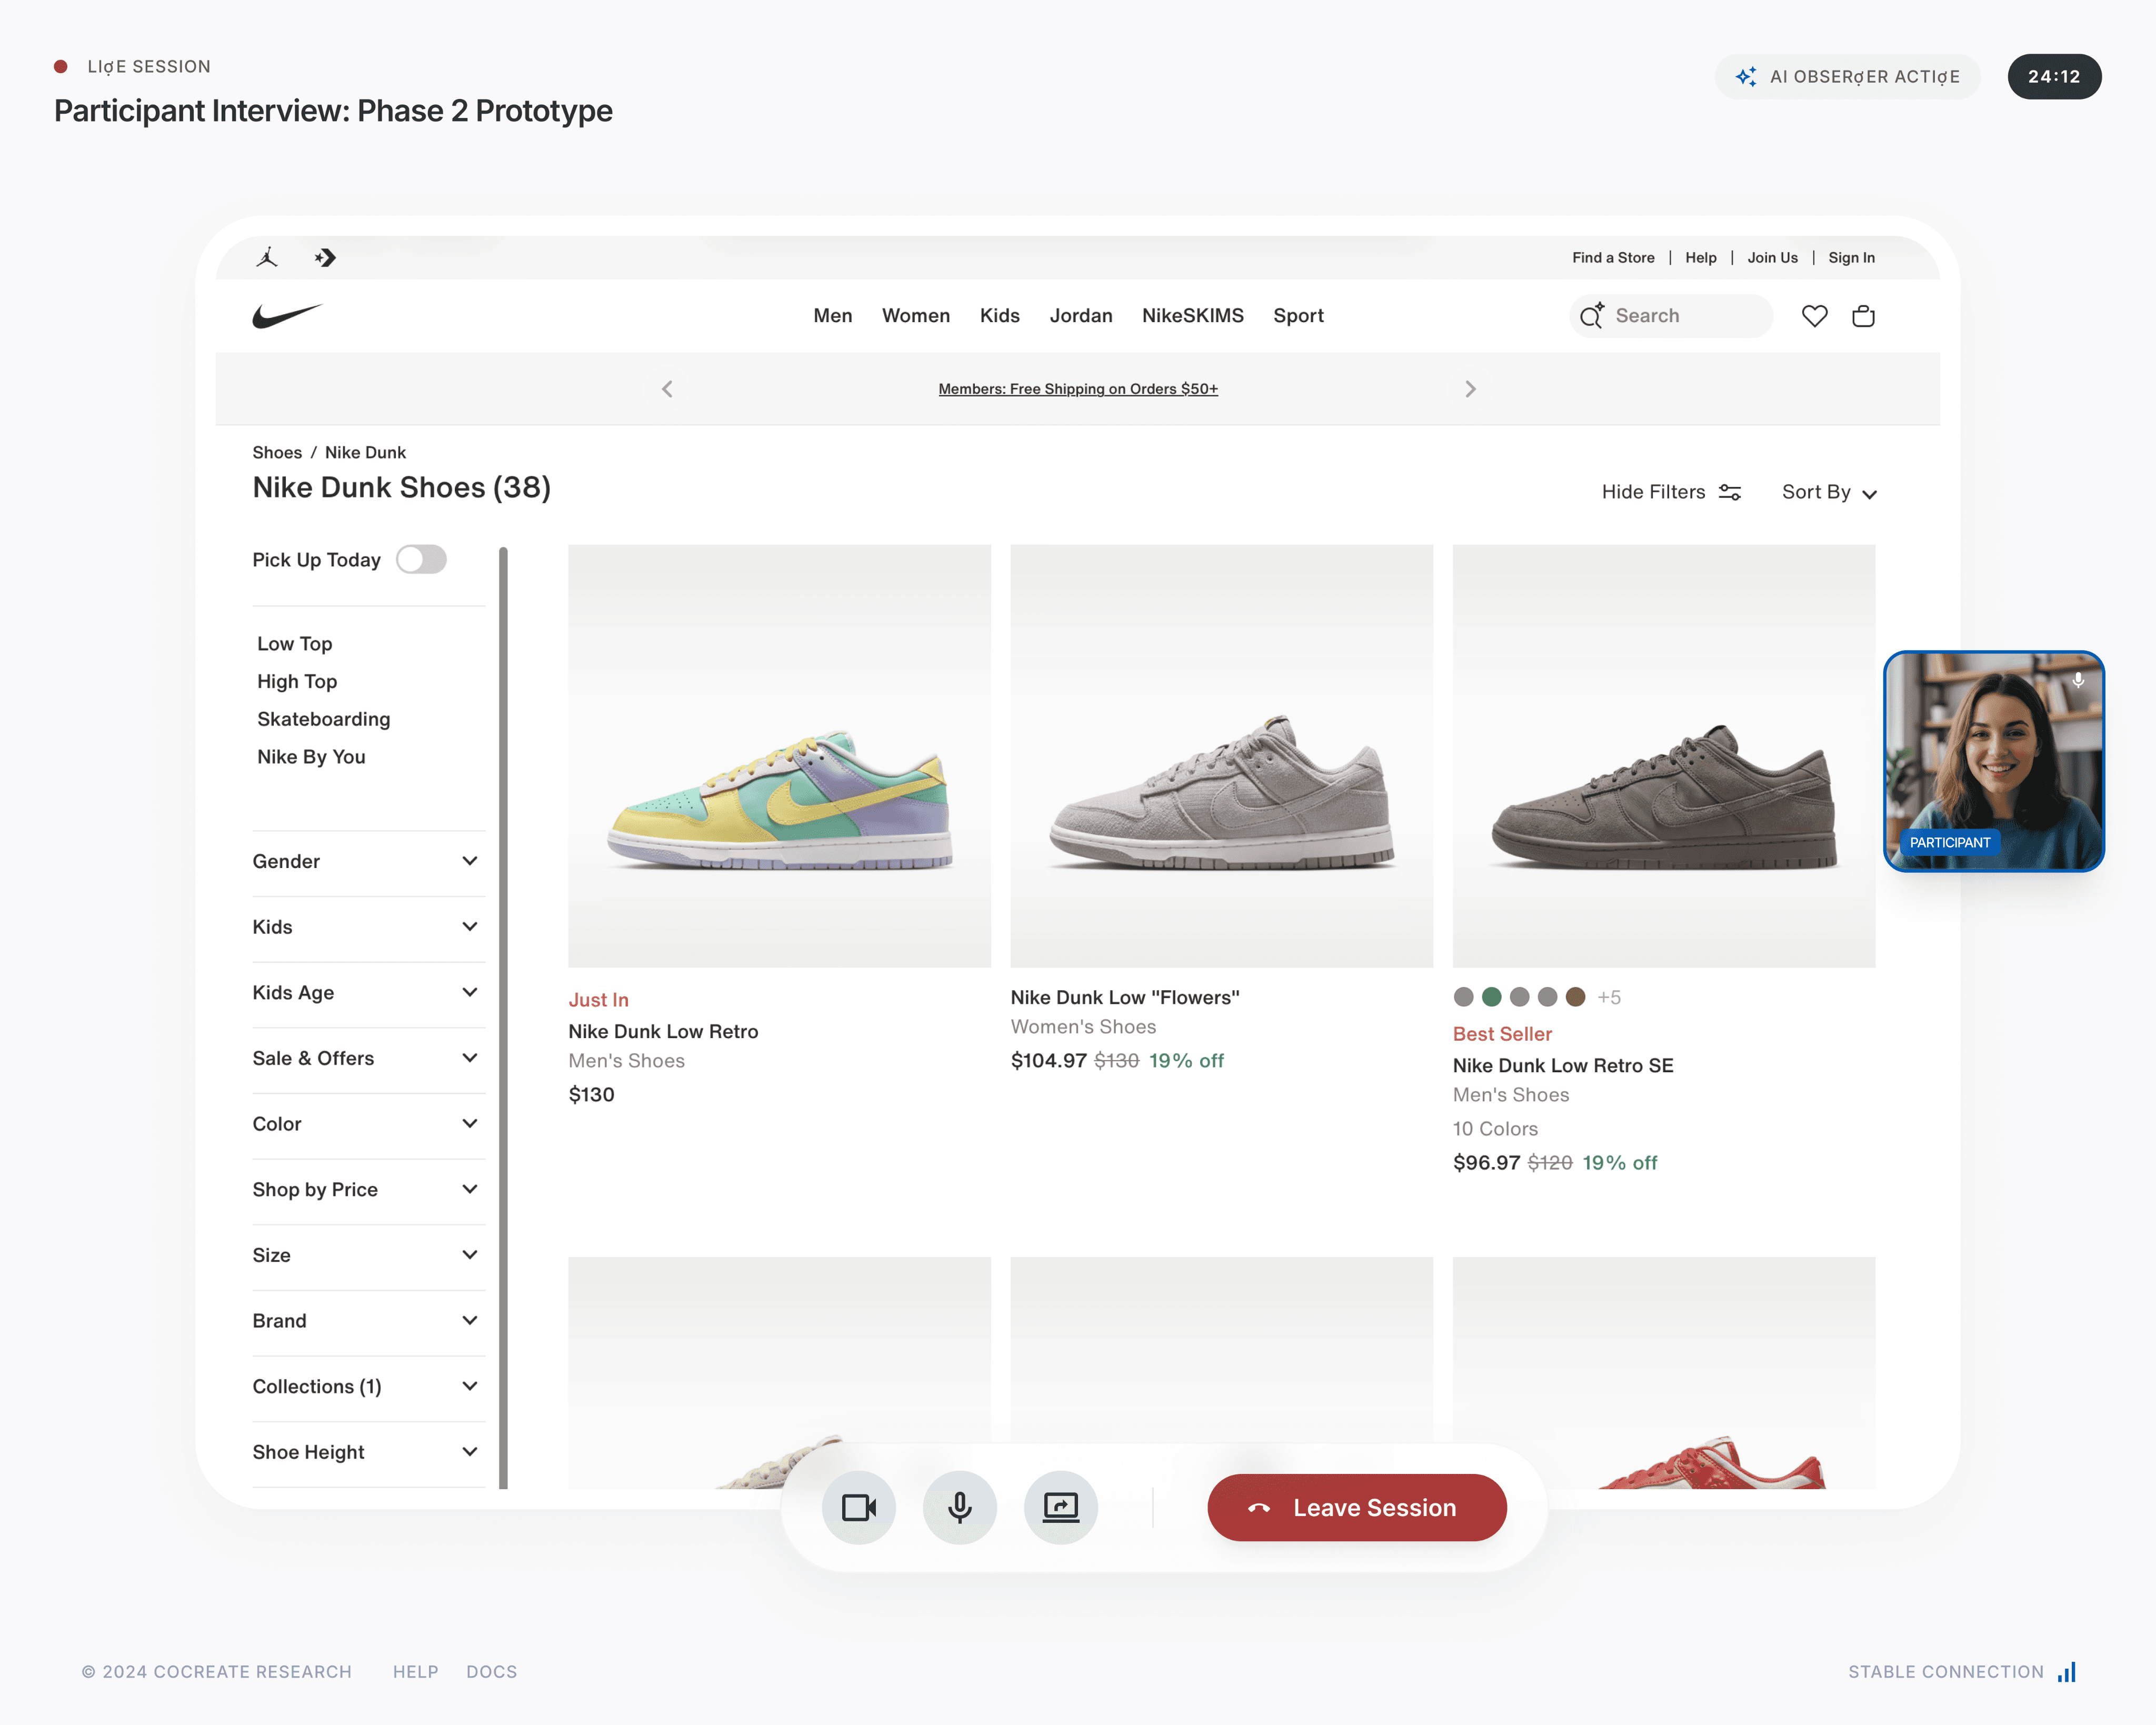
Task: Expand the Shop by Price filter
Action: 366,1189
